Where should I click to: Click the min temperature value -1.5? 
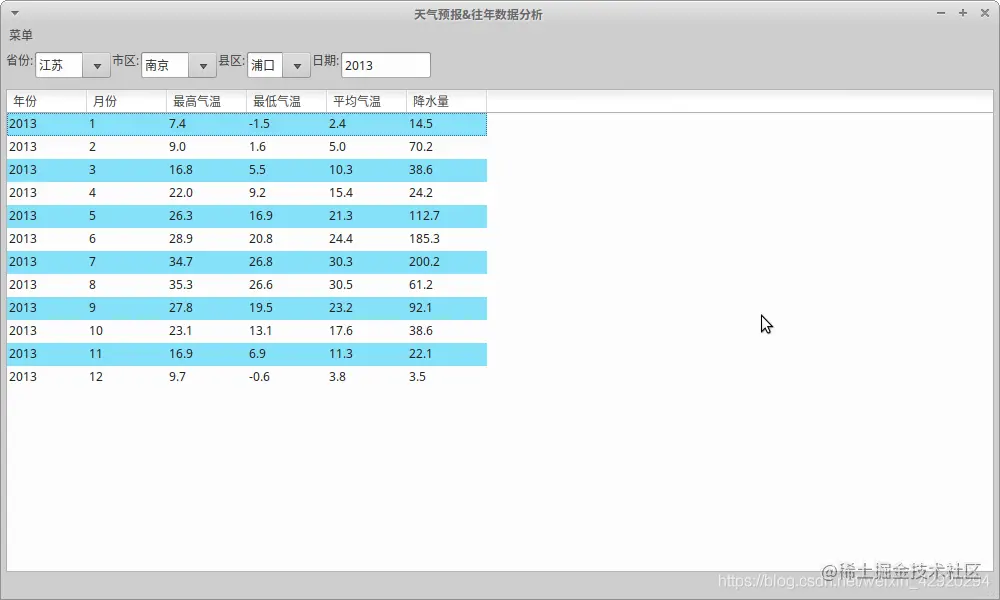click(260, 124)
